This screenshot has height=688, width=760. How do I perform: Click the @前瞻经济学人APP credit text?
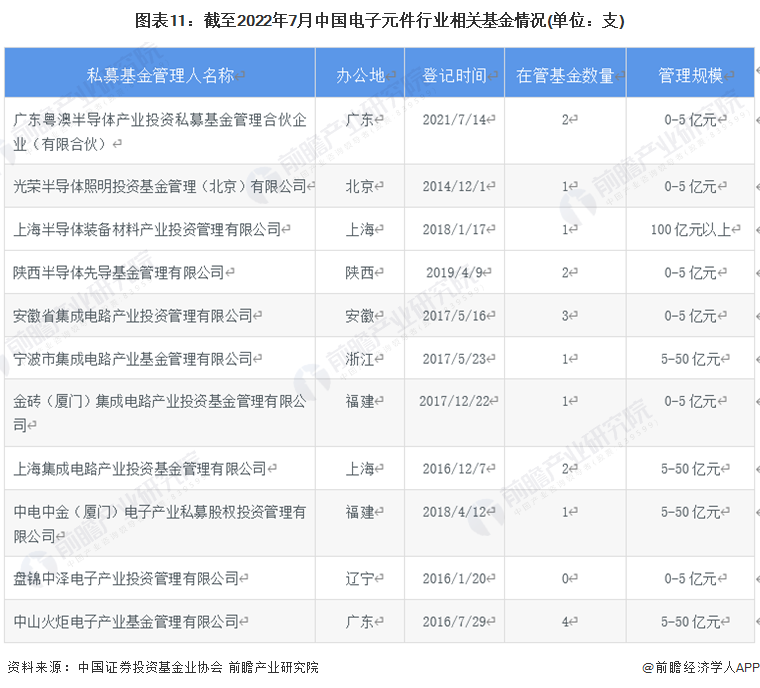[x=700, y=668]
